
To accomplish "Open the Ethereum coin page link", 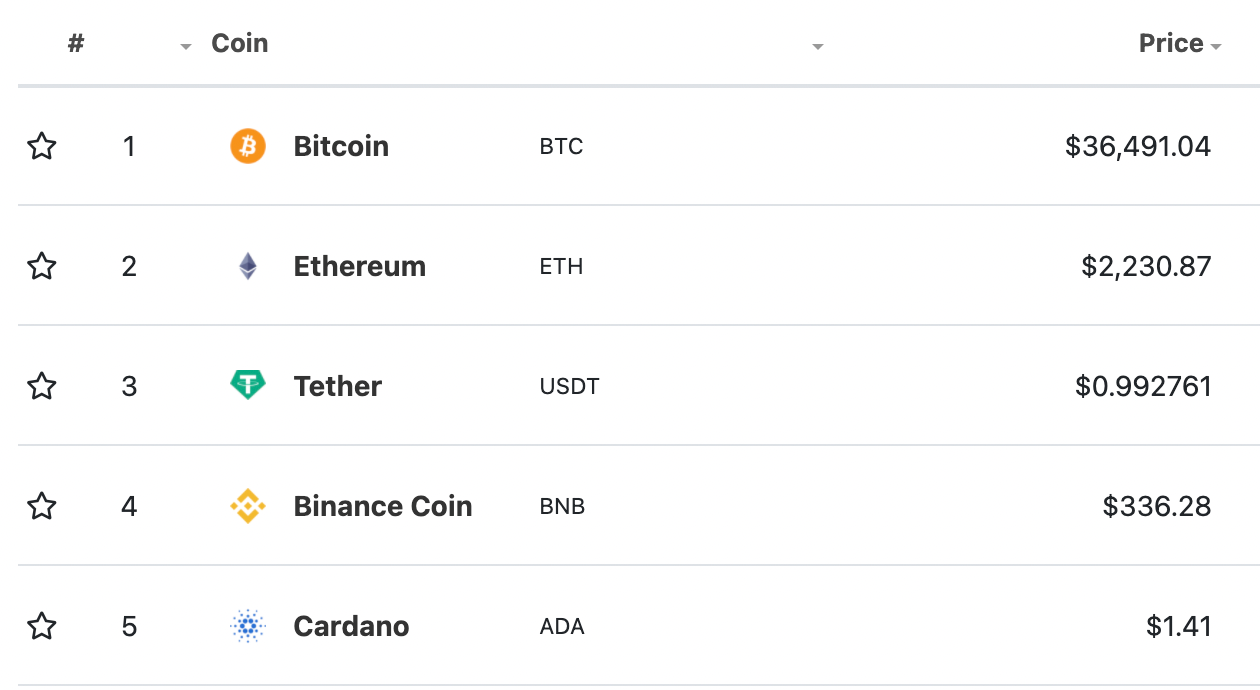I will pos(360,266).
